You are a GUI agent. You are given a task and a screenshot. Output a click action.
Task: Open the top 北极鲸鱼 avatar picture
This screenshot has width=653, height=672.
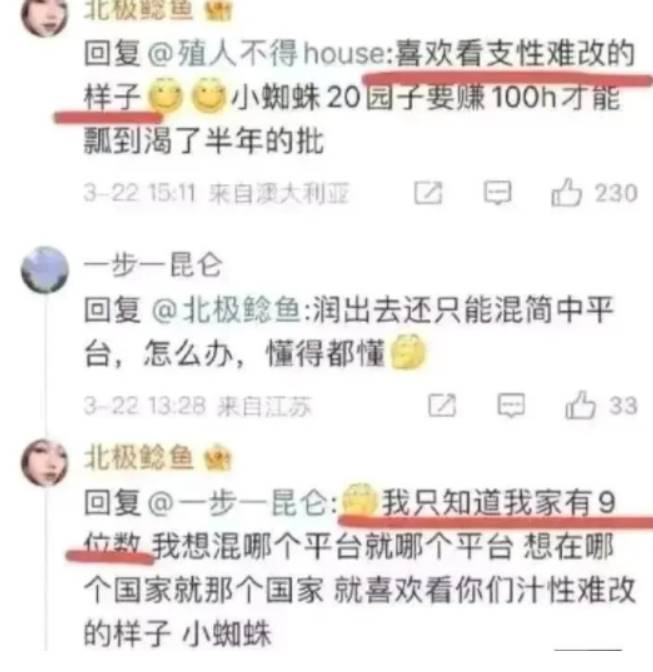pyautogui.click(x=45, y=16)
